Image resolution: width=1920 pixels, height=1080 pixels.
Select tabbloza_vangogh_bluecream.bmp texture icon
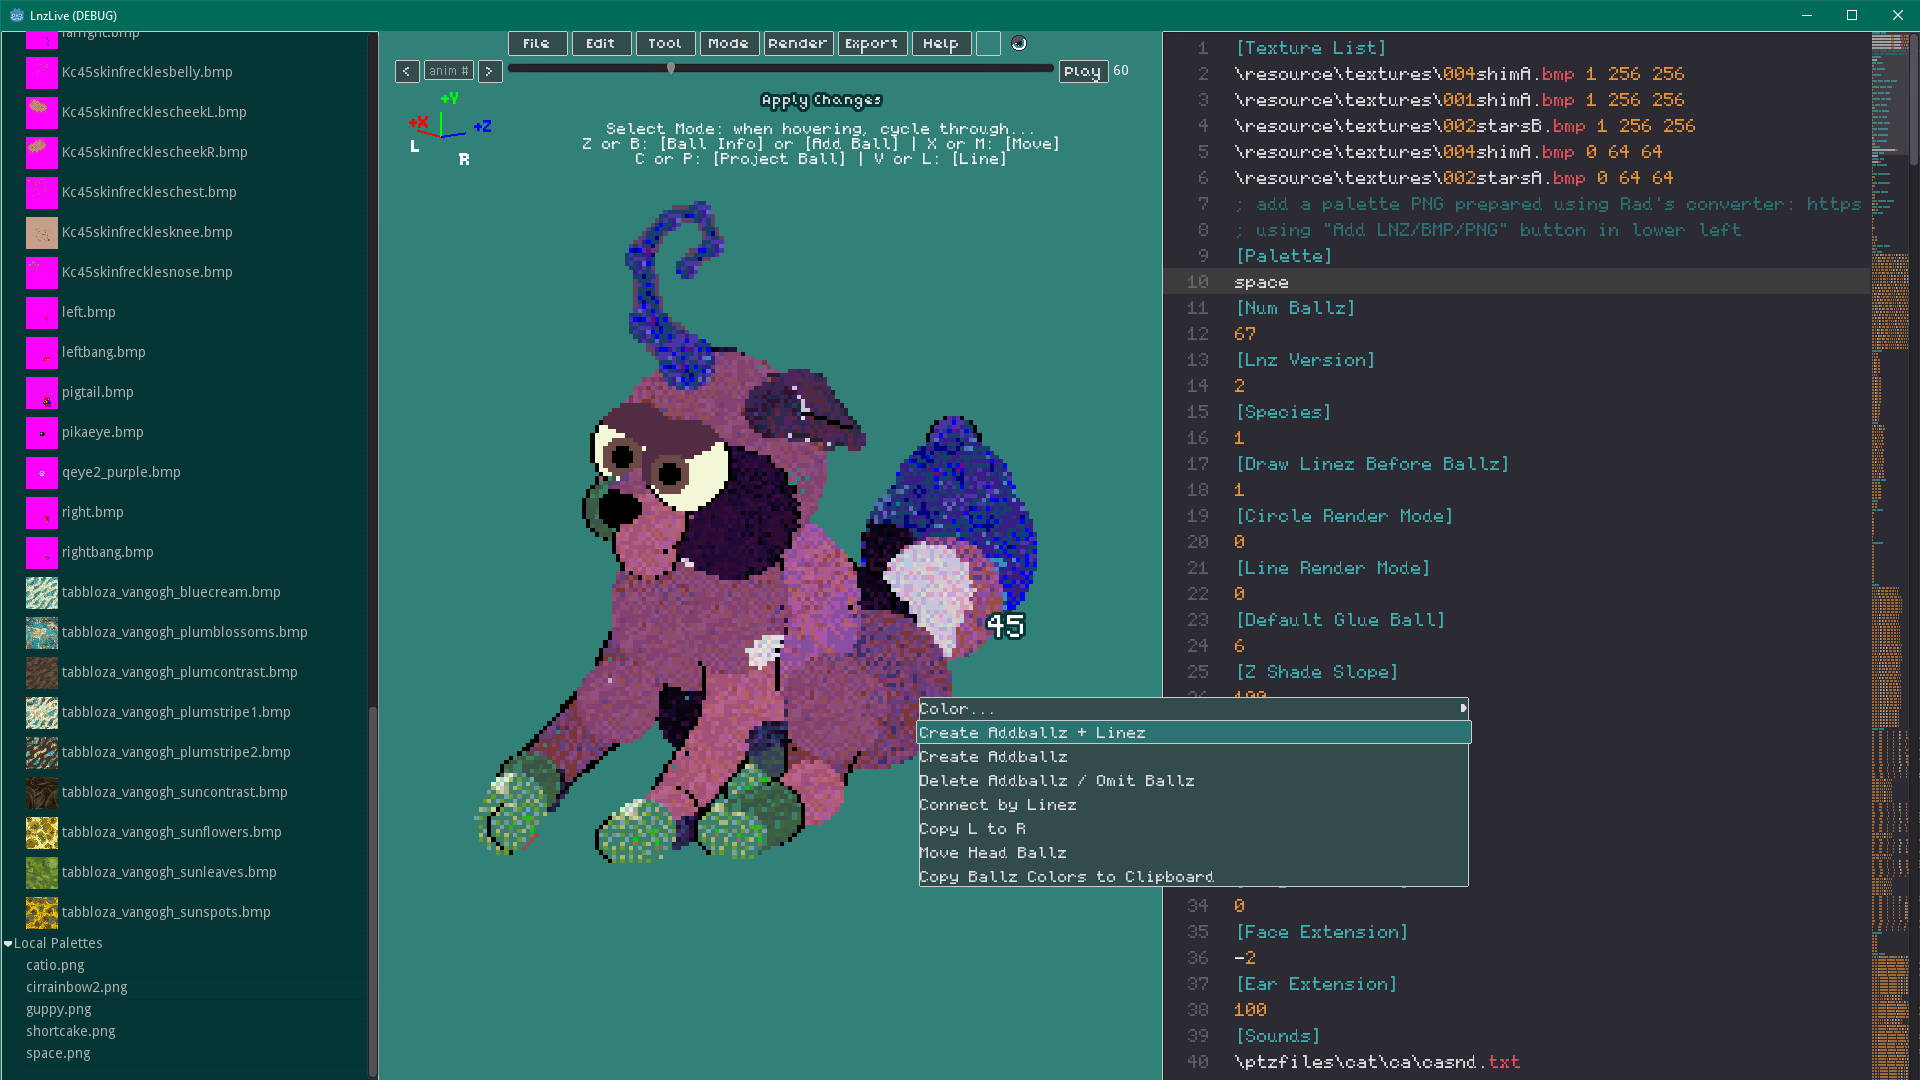point(41,592)
